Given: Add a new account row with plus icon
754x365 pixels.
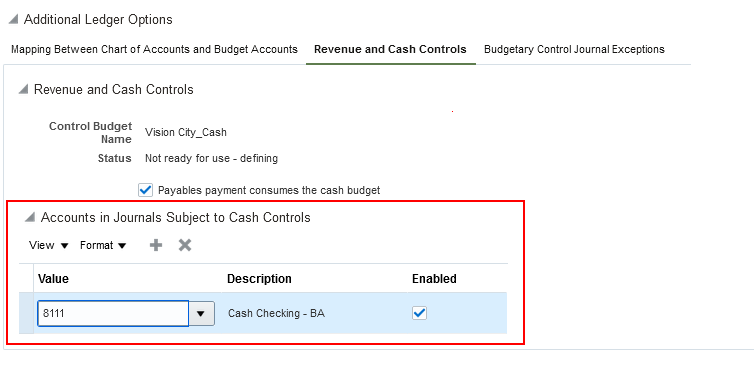Looking at the screenshot, I should point(156,245).
